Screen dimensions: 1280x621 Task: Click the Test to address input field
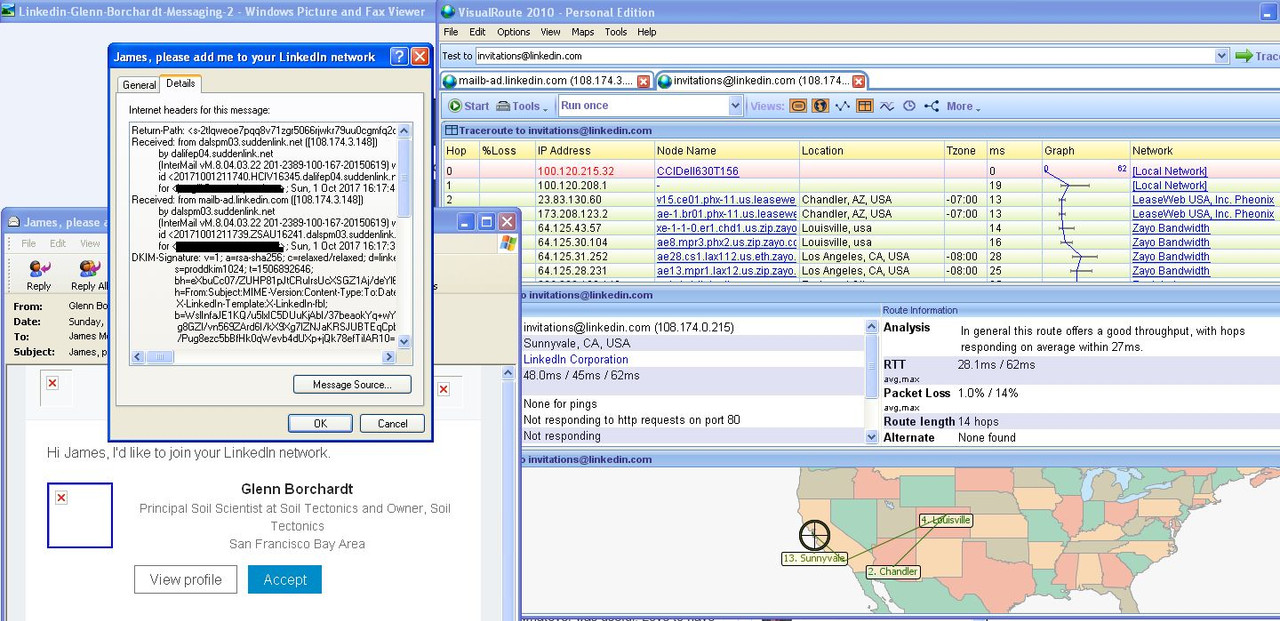tap(843, 56)
